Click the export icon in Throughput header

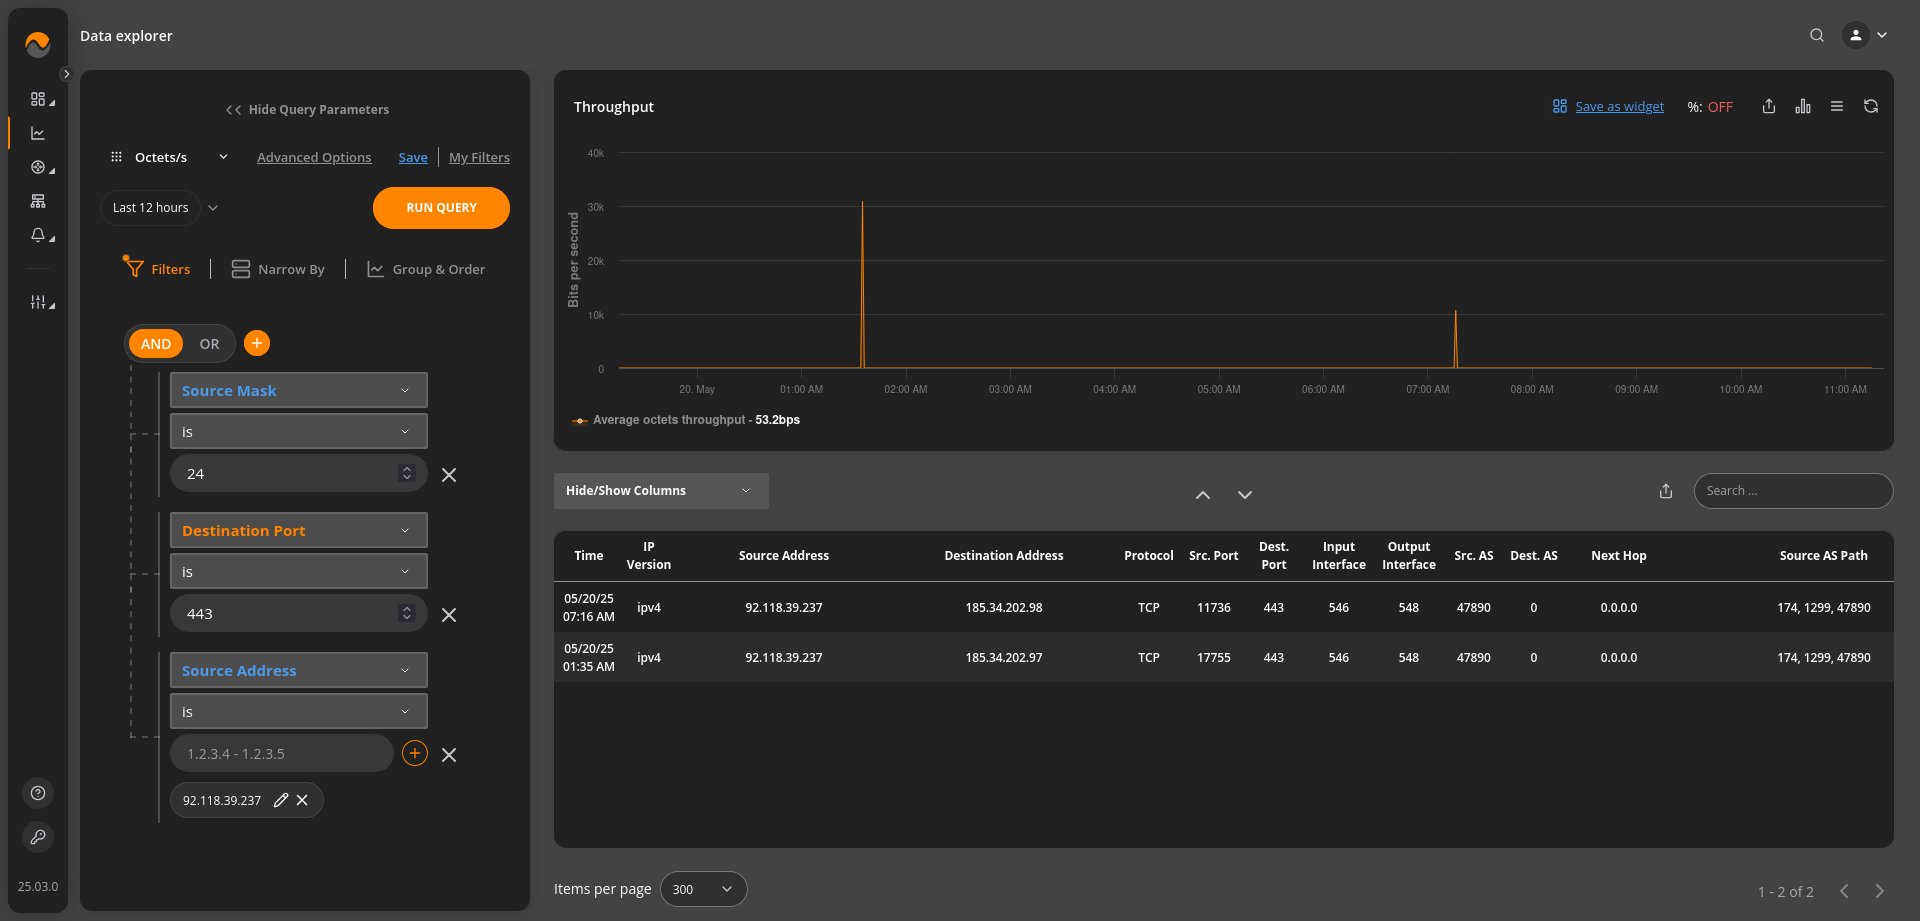[x=1768, y=107]
